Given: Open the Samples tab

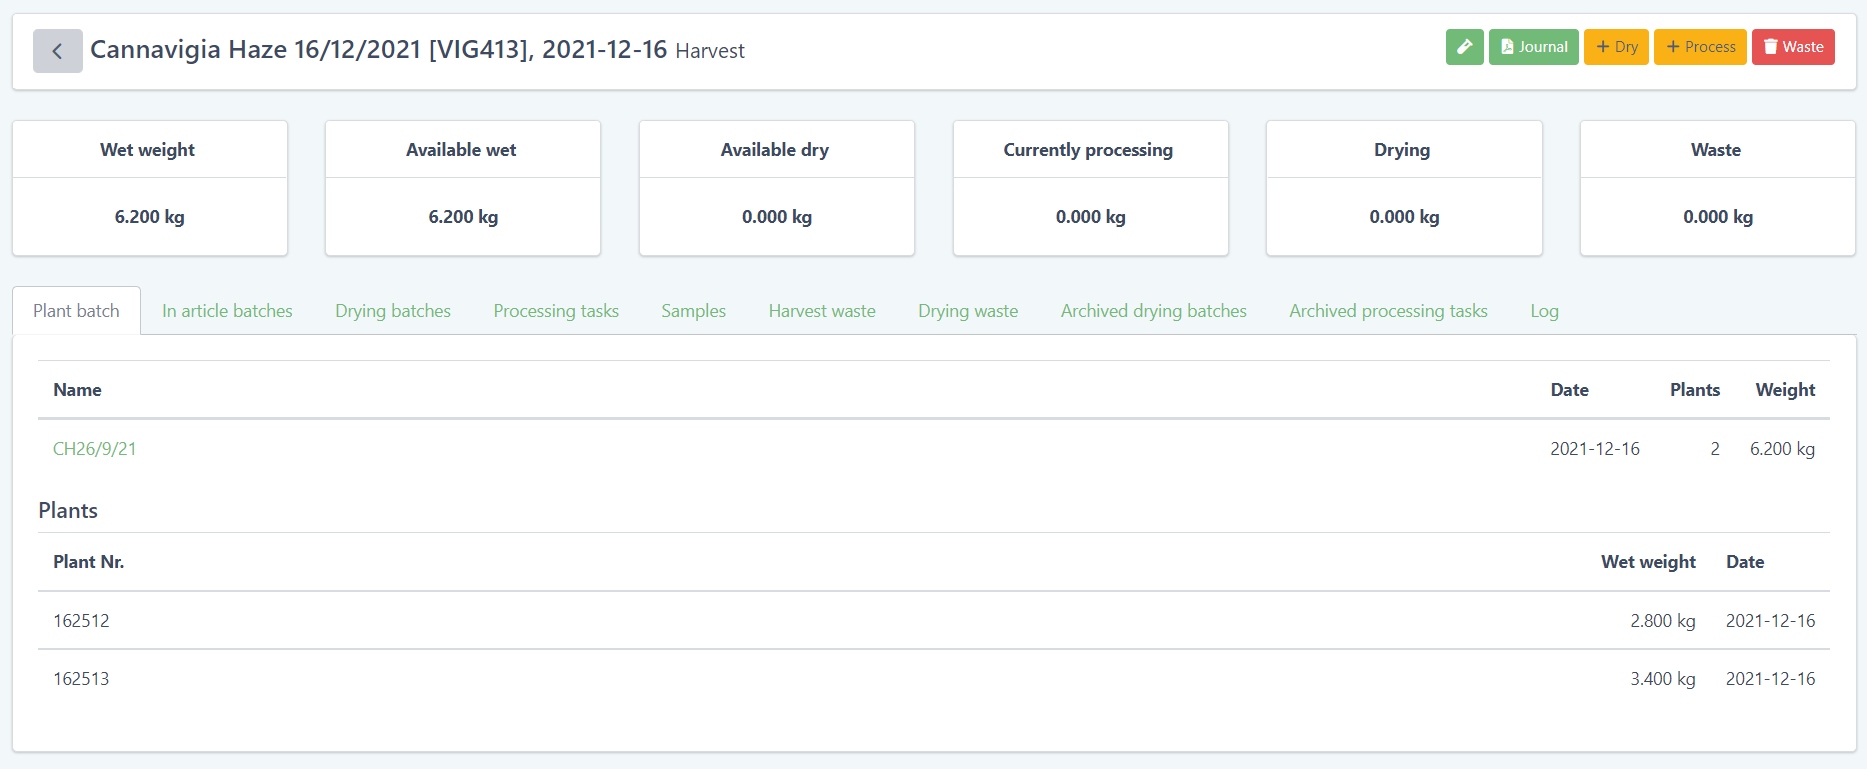Looking at the screenshot, I should [693, 311].
